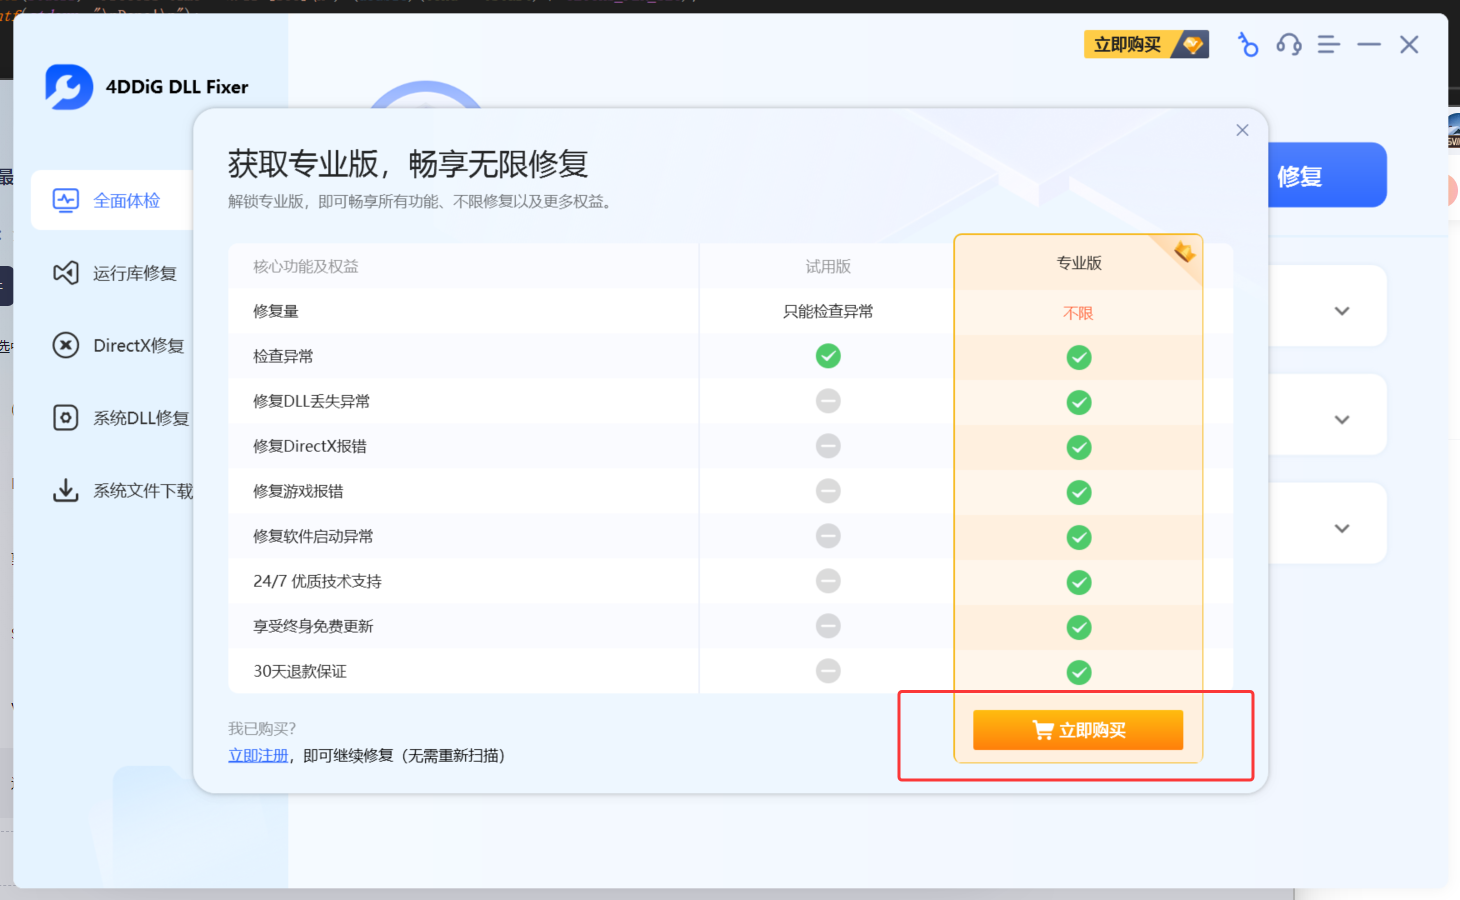Click the 试用版 column header
The height and width of the screenshot is (900, 1460).
828,266
